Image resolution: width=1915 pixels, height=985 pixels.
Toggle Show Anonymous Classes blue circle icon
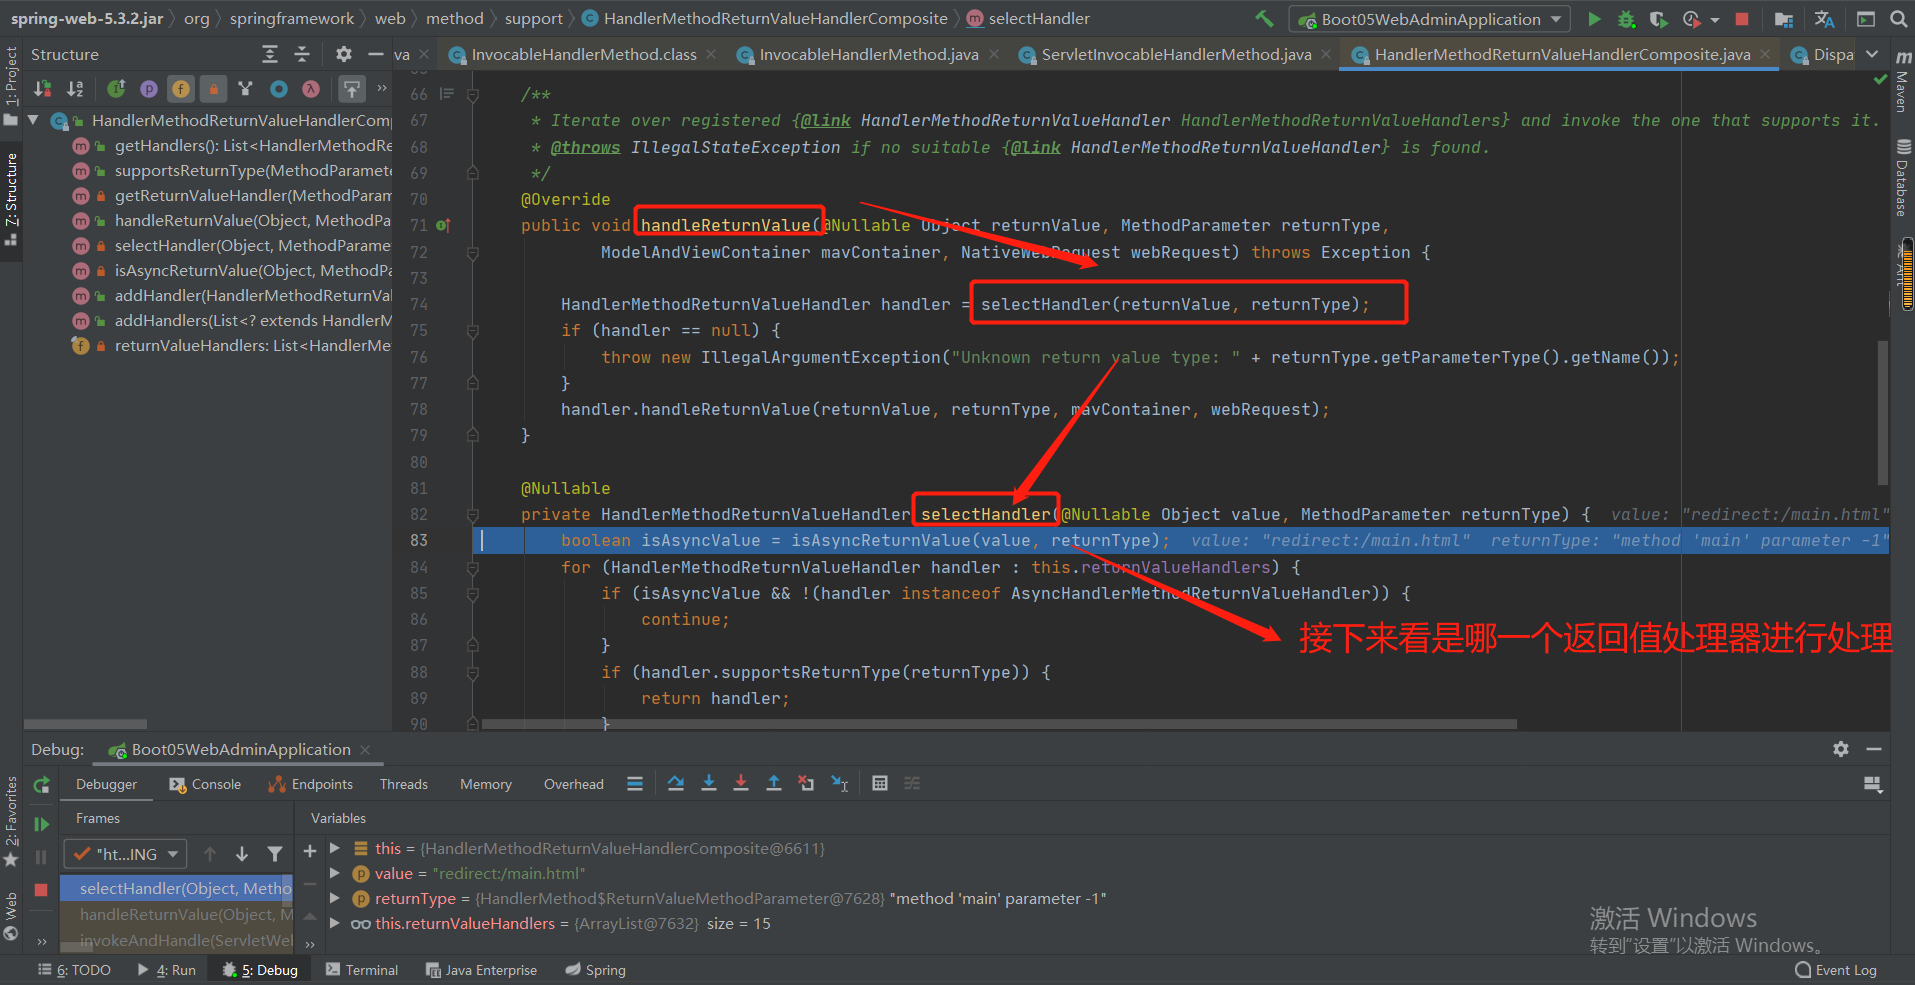point(279,89)
